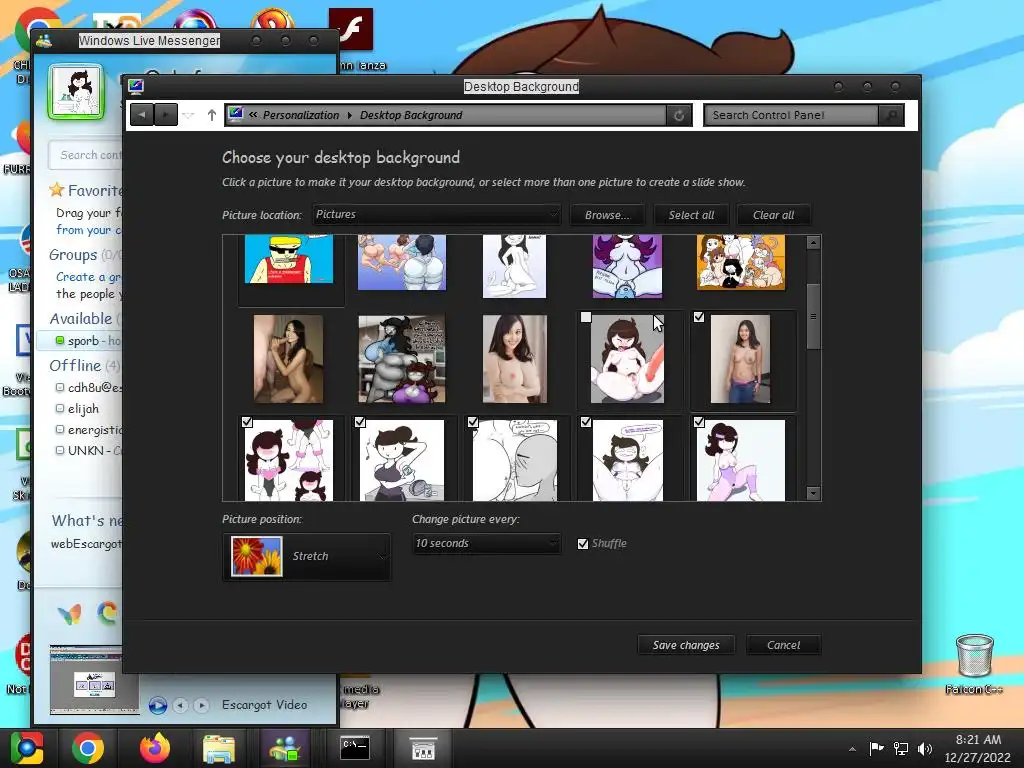Click the picture list scroll-down arrow
This screenshot has height=768, width=1024.
[813, 493]
